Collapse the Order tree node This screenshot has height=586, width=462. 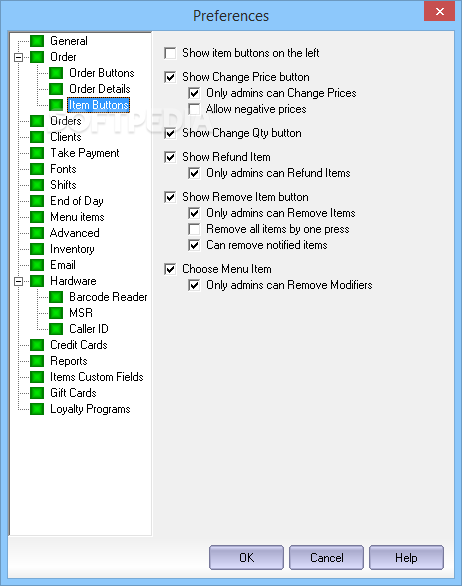[x=18, y=58]
